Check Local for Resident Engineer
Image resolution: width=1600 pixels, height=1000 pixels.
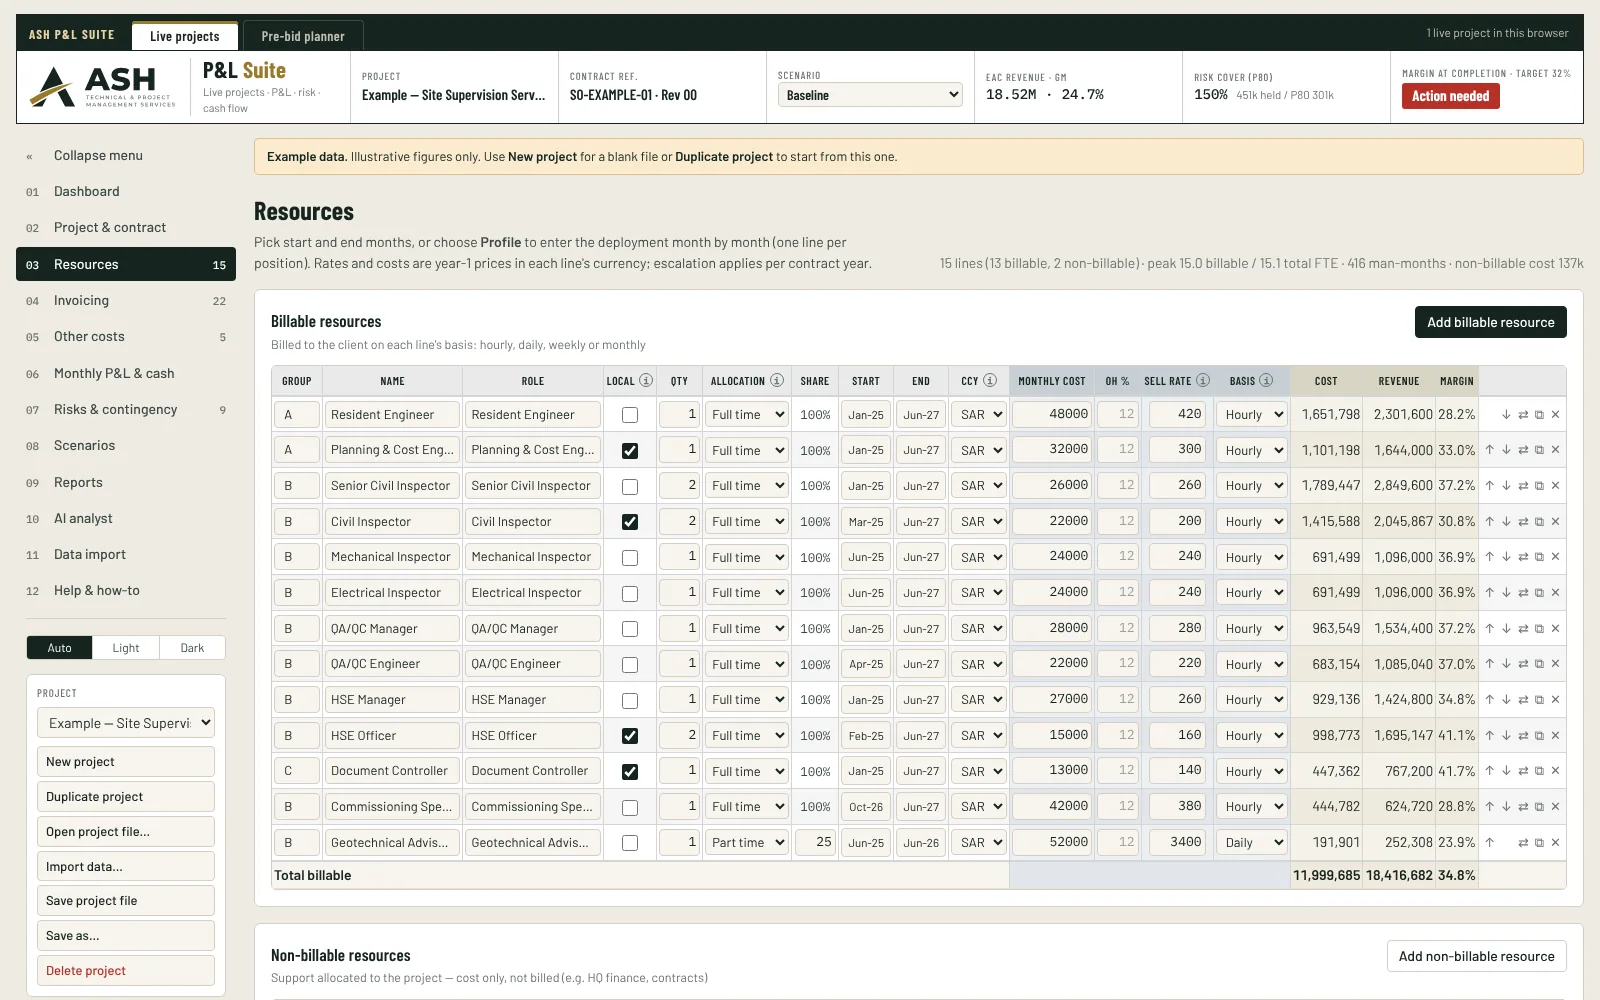pyautogui.click(x=630, y=415)
